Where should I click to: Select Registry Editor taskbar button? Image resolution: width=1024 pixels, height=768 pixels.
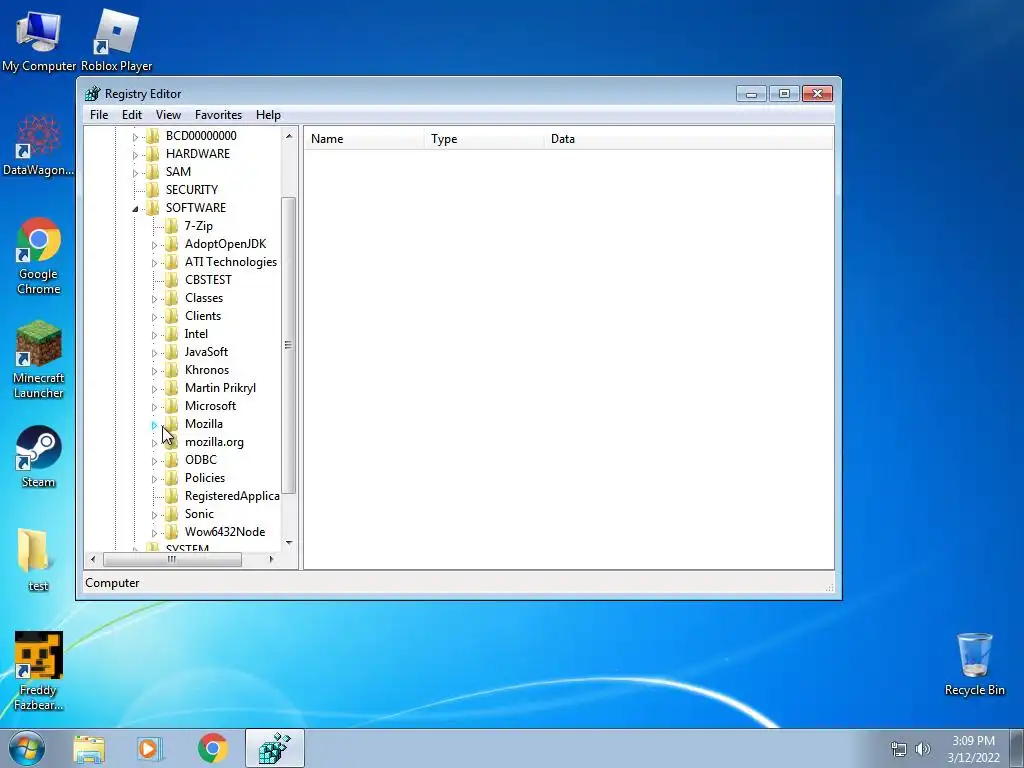pyautogui.click(x=274, y=748)
